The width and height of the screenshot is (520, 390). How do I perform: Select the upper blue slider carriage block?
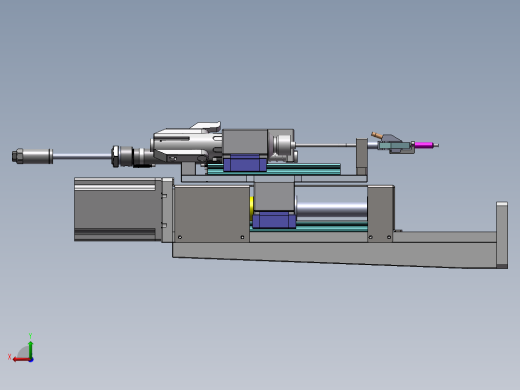click(245, 164)
